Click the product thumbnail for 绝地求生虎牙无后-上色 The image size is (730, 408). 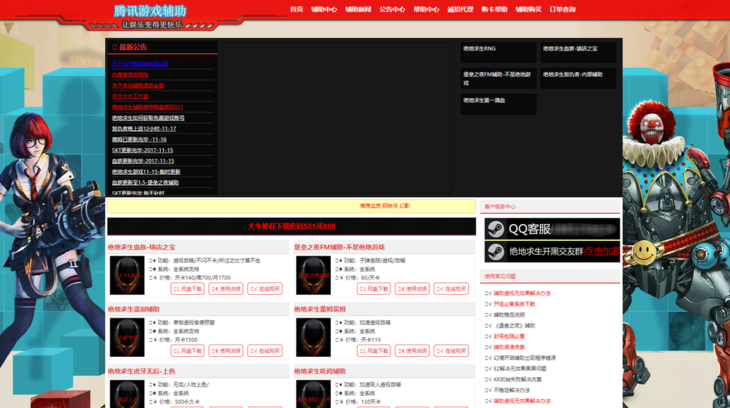pos(127,394)
